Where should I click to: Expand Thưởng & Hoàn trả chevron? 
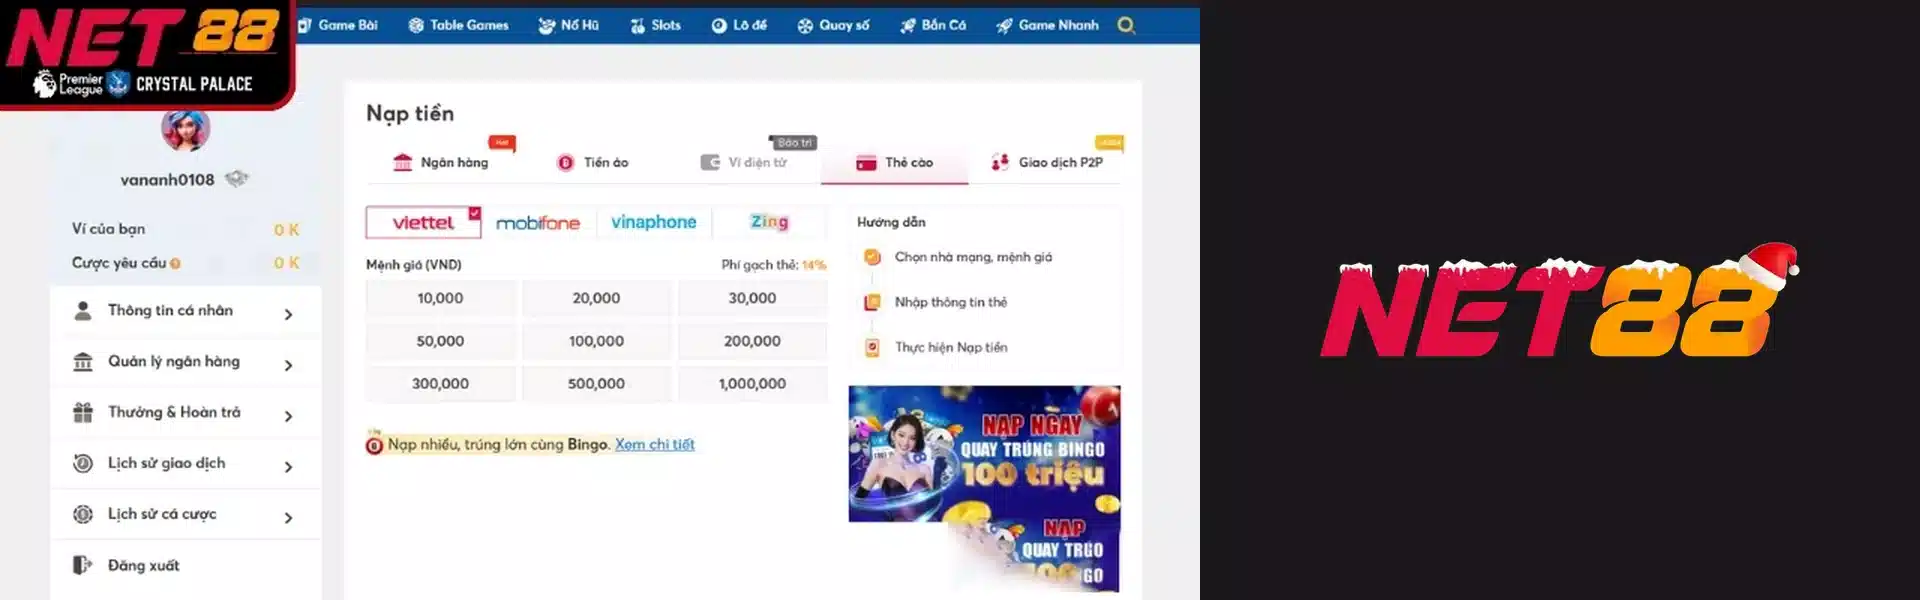pyautogui.click(x=288, y=416)
